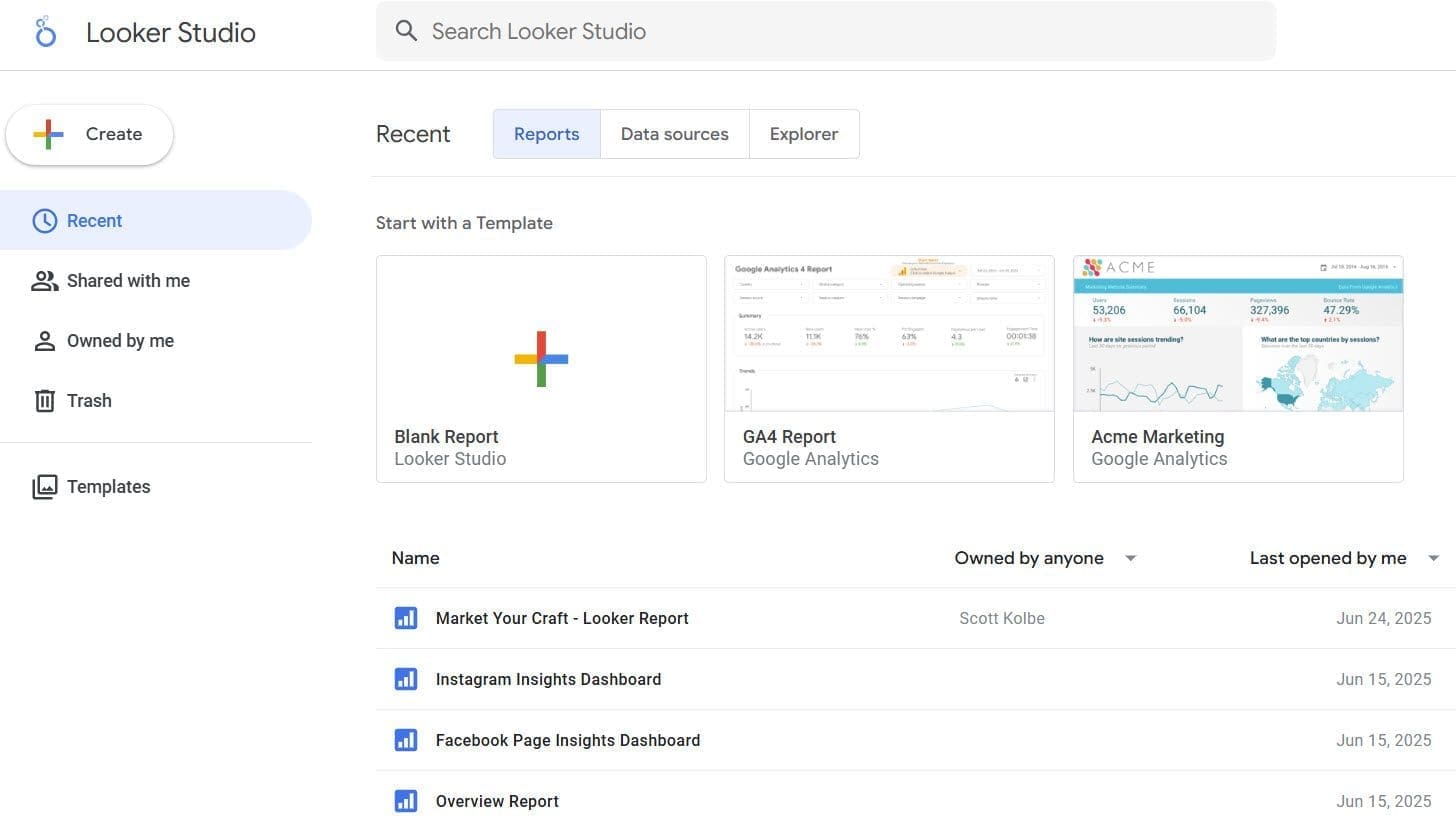
Task: Click the Market Your Craft report icon
Action: click(406, 618)
